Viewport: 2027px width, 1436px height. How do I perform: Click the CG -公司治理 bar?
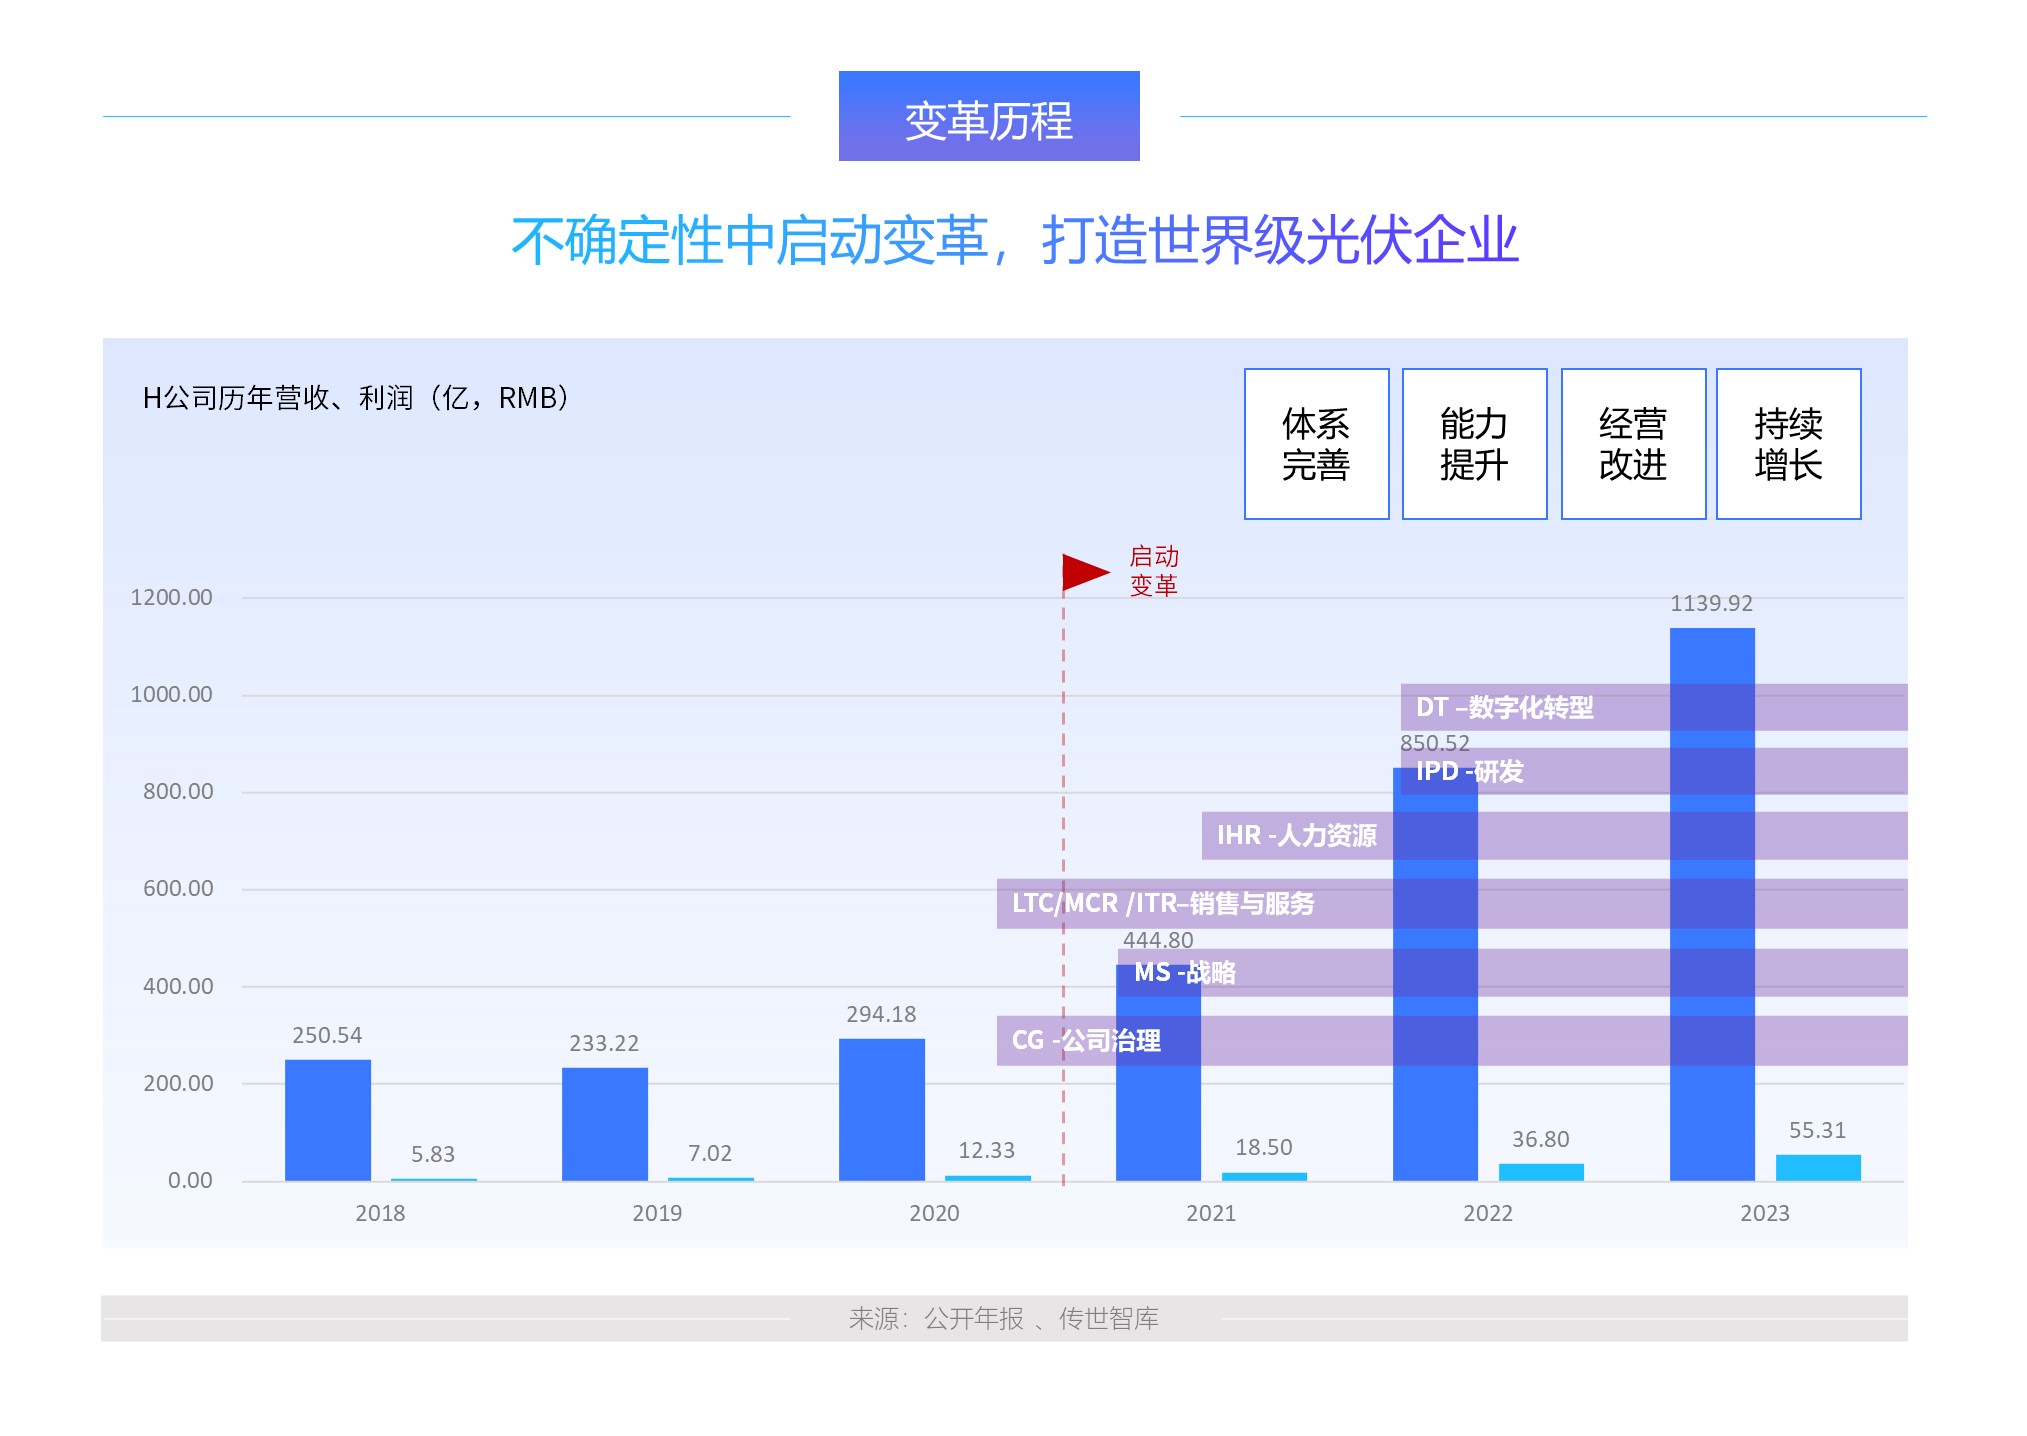click(x=1452, y=1040)
